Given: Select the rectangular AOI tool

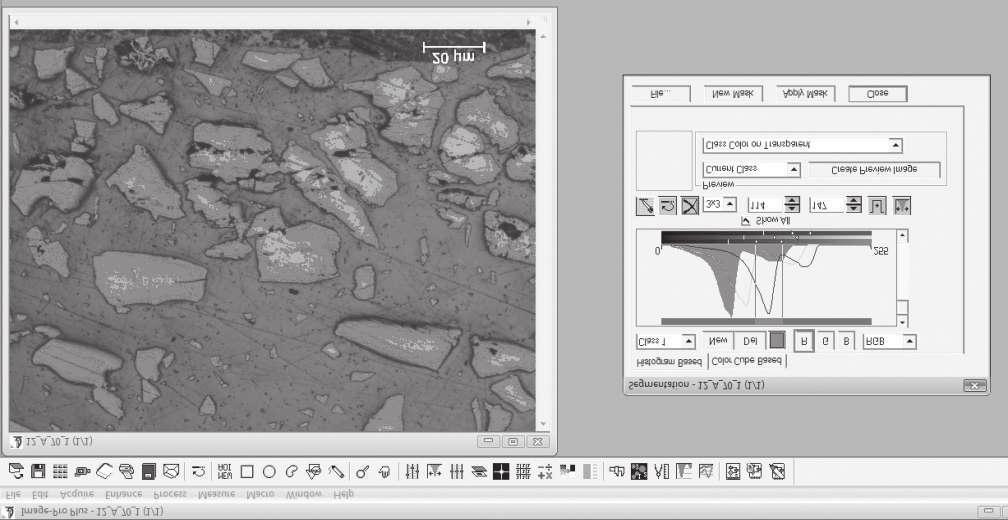Looking at the screenshot, I should click(246, 472).
